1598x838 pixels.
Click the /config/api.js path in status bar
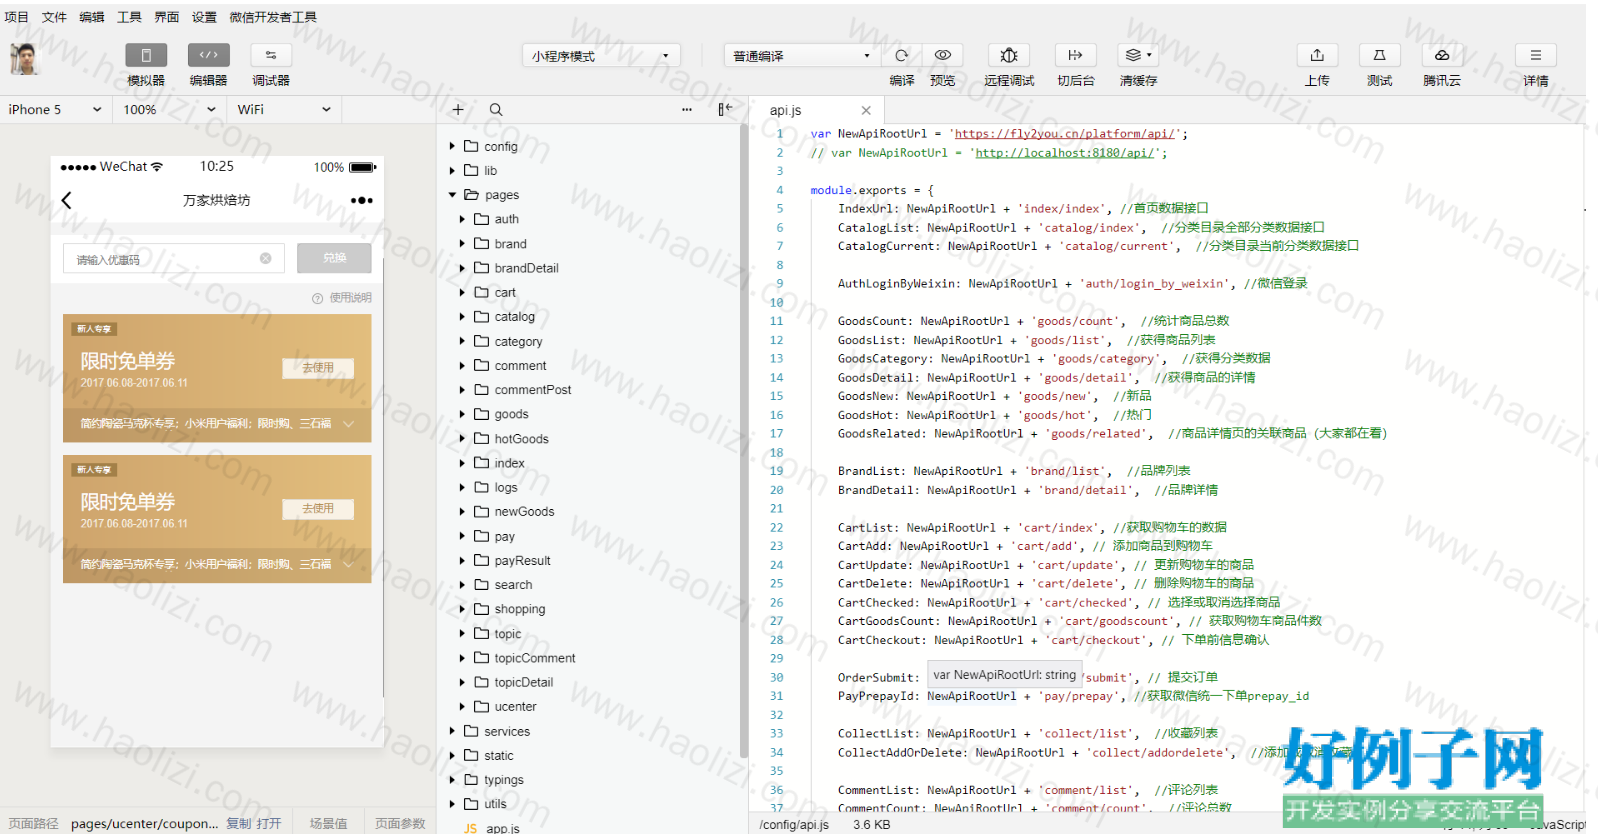tap(794, 825)
